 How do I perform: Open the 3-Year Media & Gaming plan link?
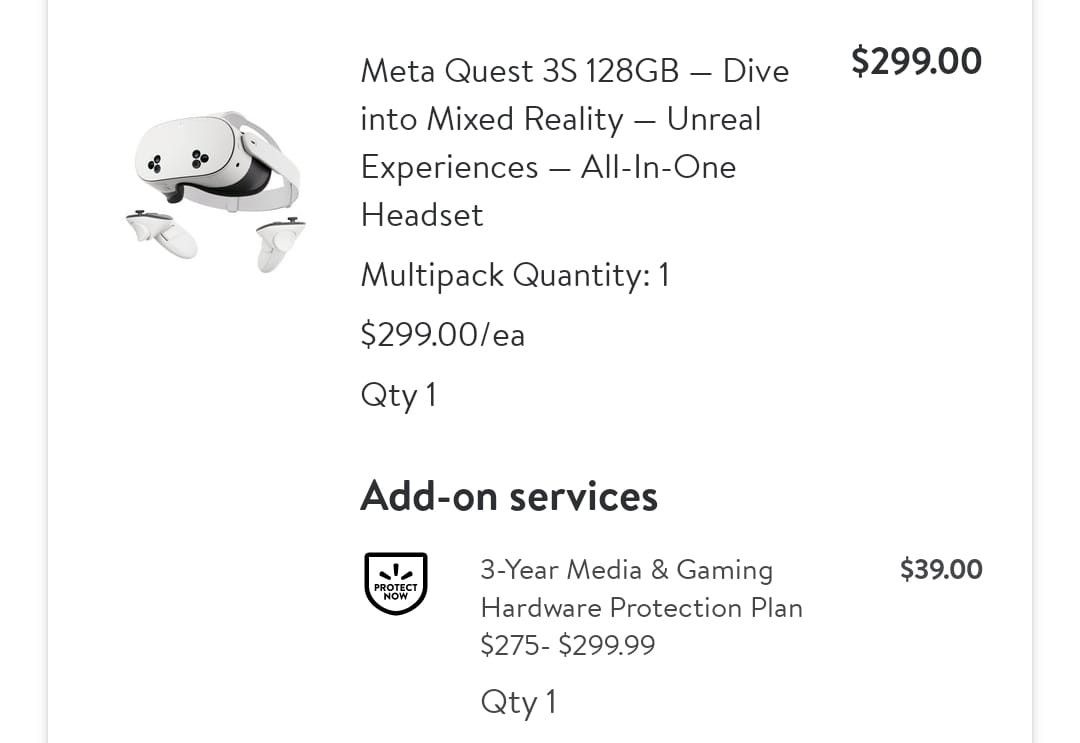point(626,570)
